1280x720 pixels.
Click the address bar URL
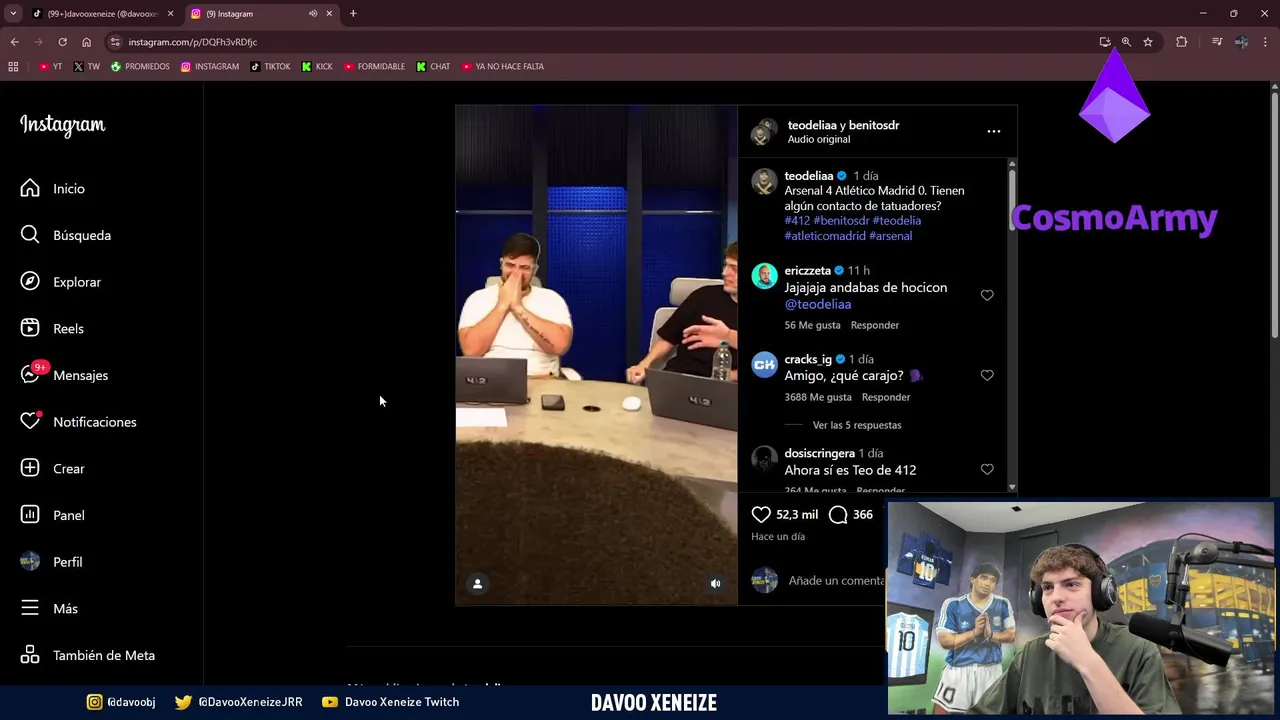tap(193, 42)
